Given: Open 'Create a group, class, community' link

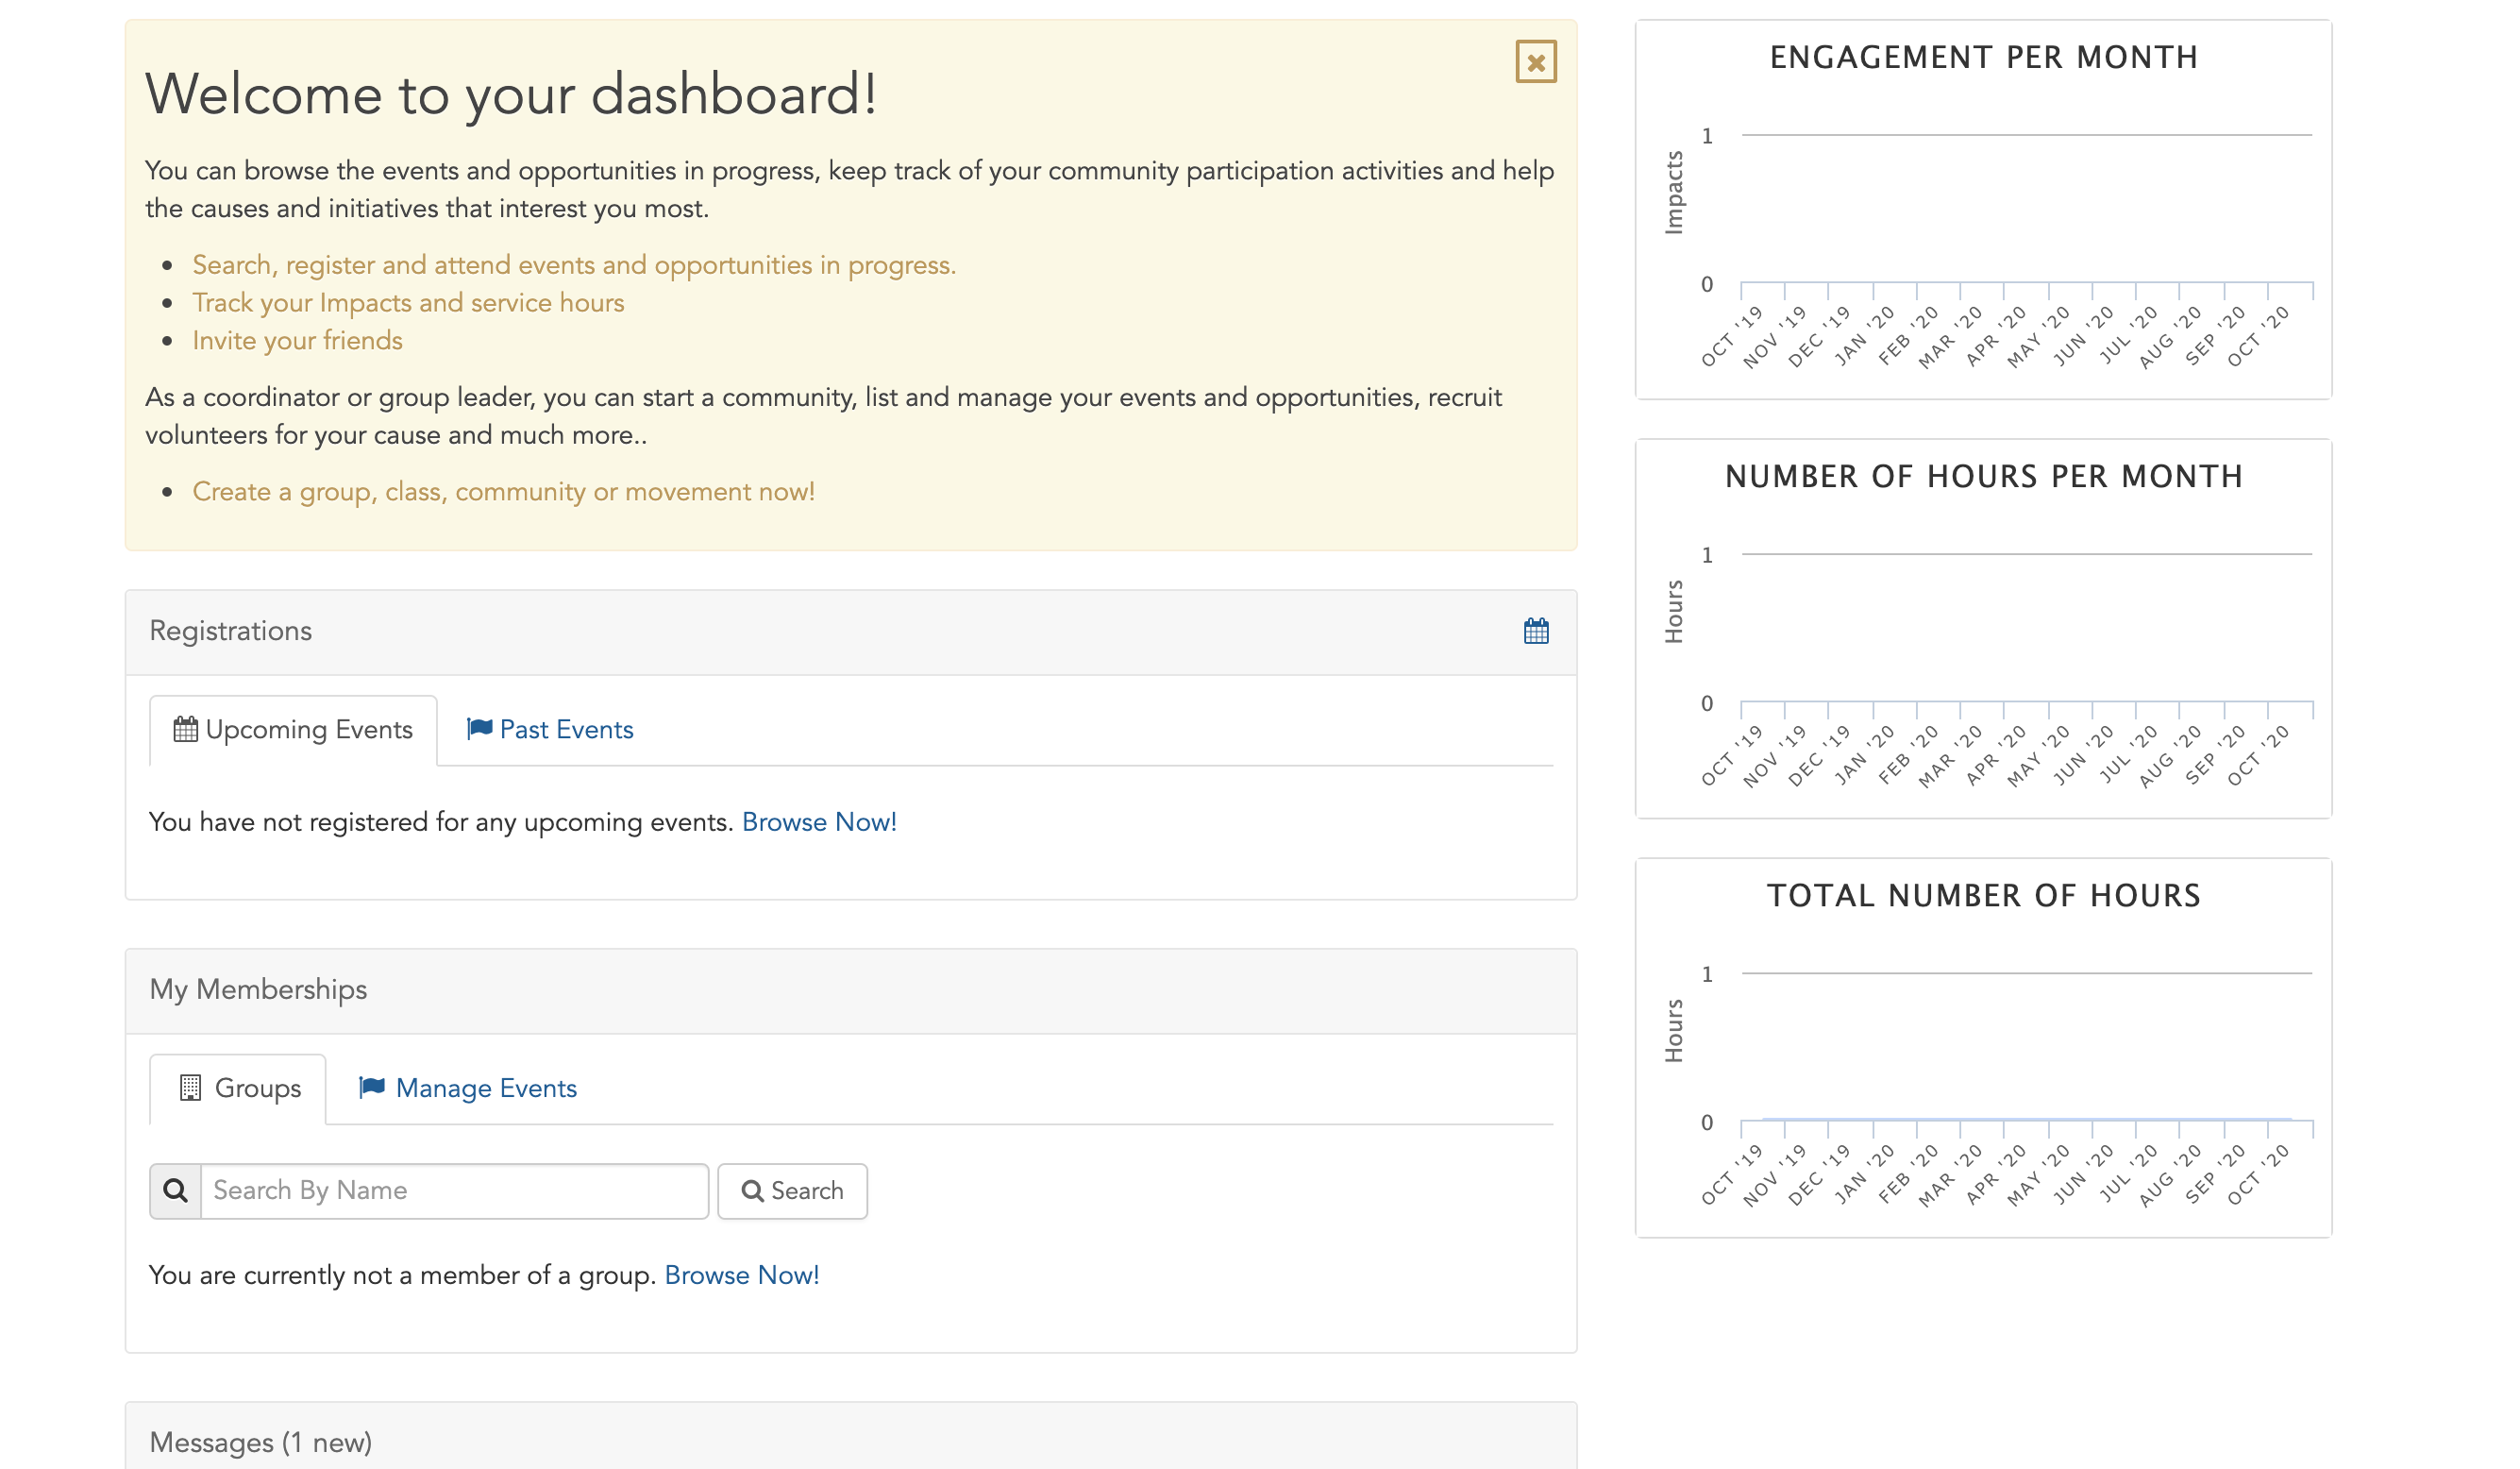Looking at the screenshot, I should [x=503, y=492].
